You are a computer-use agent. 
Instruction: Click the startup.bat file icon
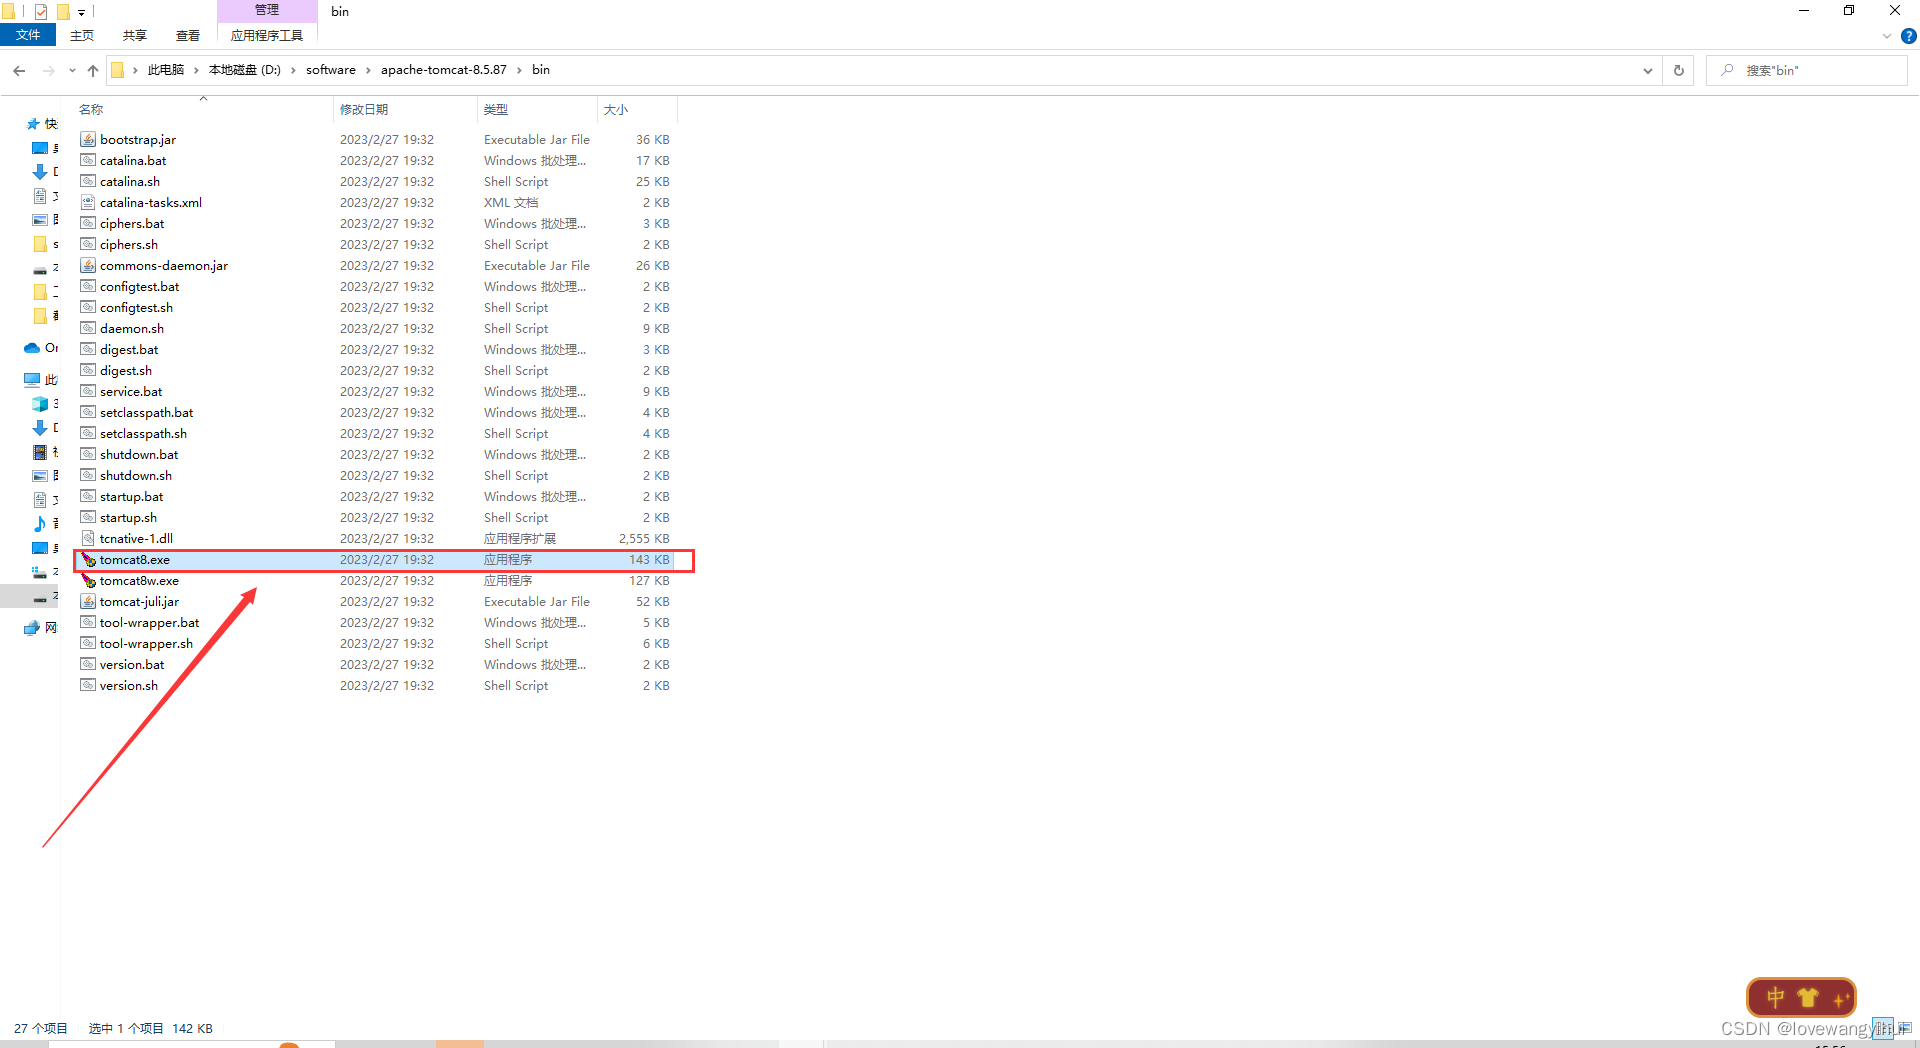click(88, 496)
